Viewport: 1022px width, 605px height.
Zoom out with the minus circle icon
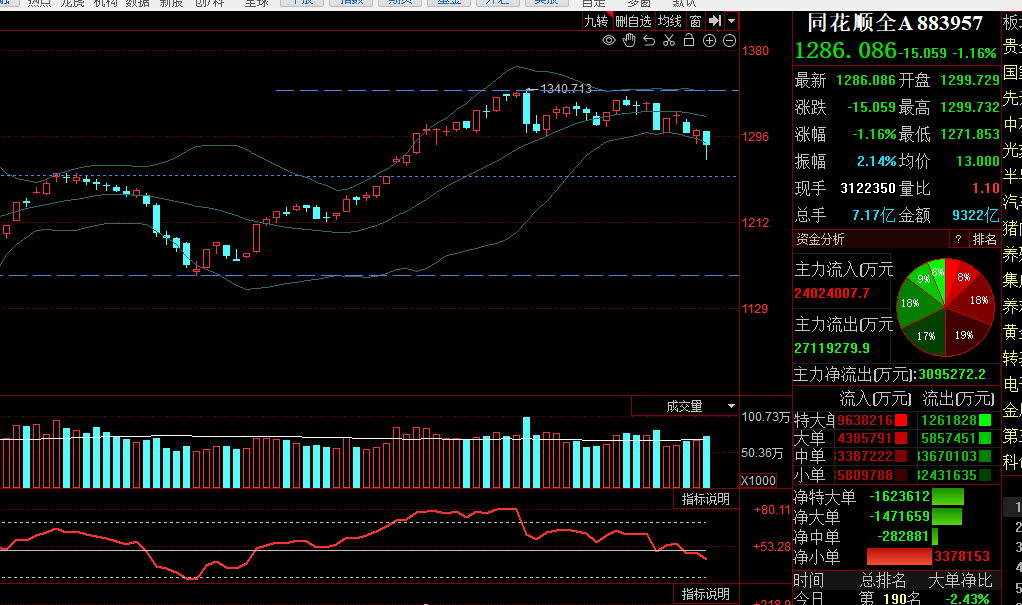pyautogui.click(x=730, y=40)
